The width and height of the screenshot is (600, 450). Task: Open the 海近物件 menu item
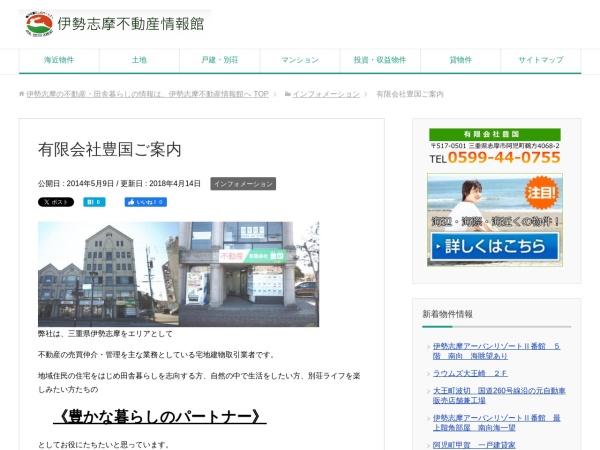(59, 60)
